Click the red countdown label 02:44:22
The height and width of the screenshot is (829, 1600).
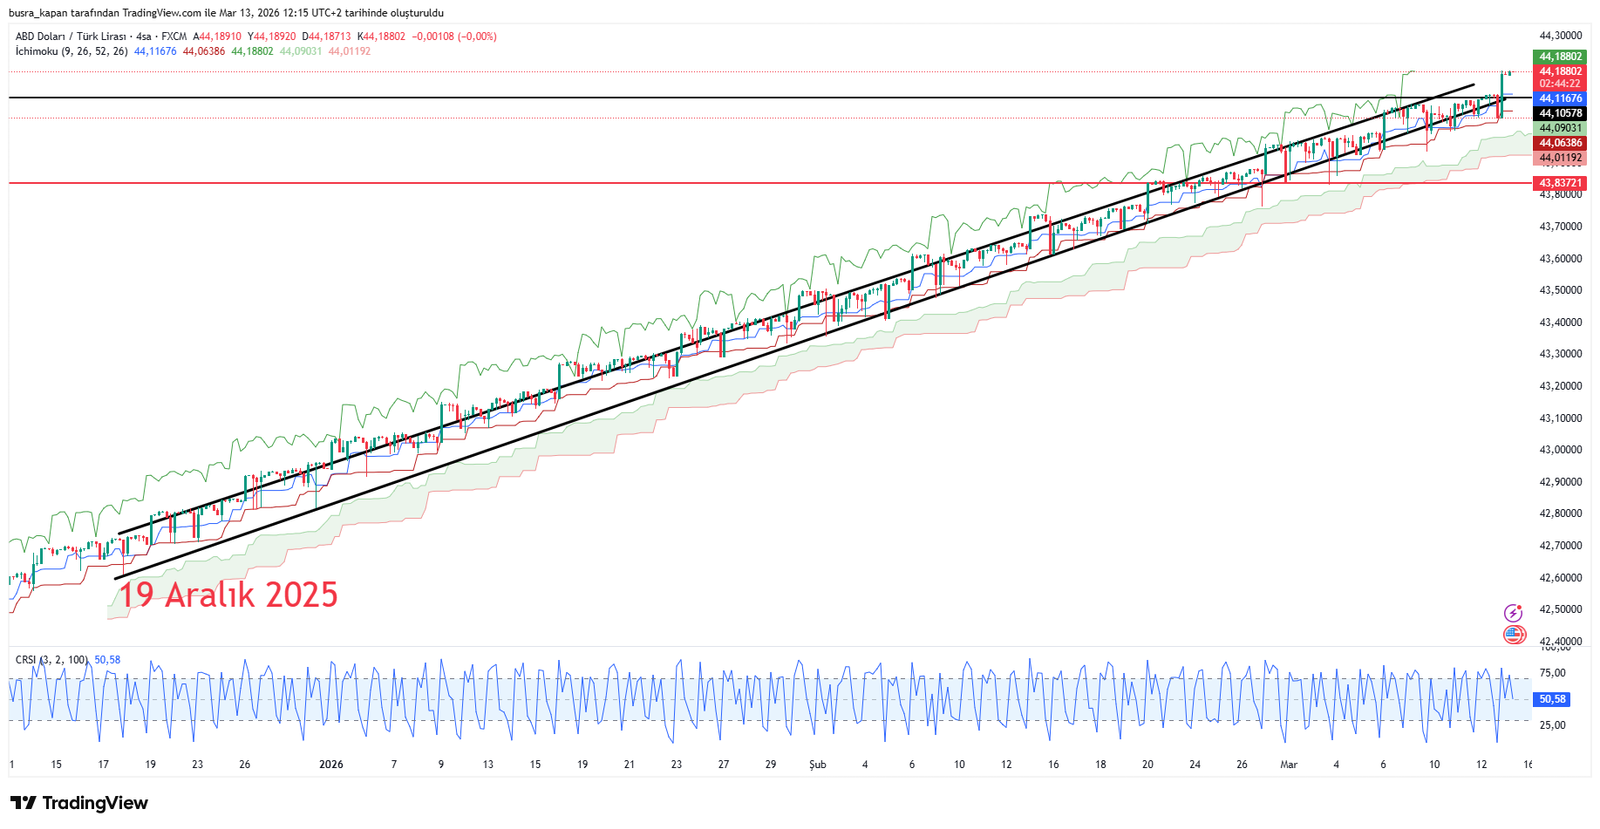(x=1559, y=84)
